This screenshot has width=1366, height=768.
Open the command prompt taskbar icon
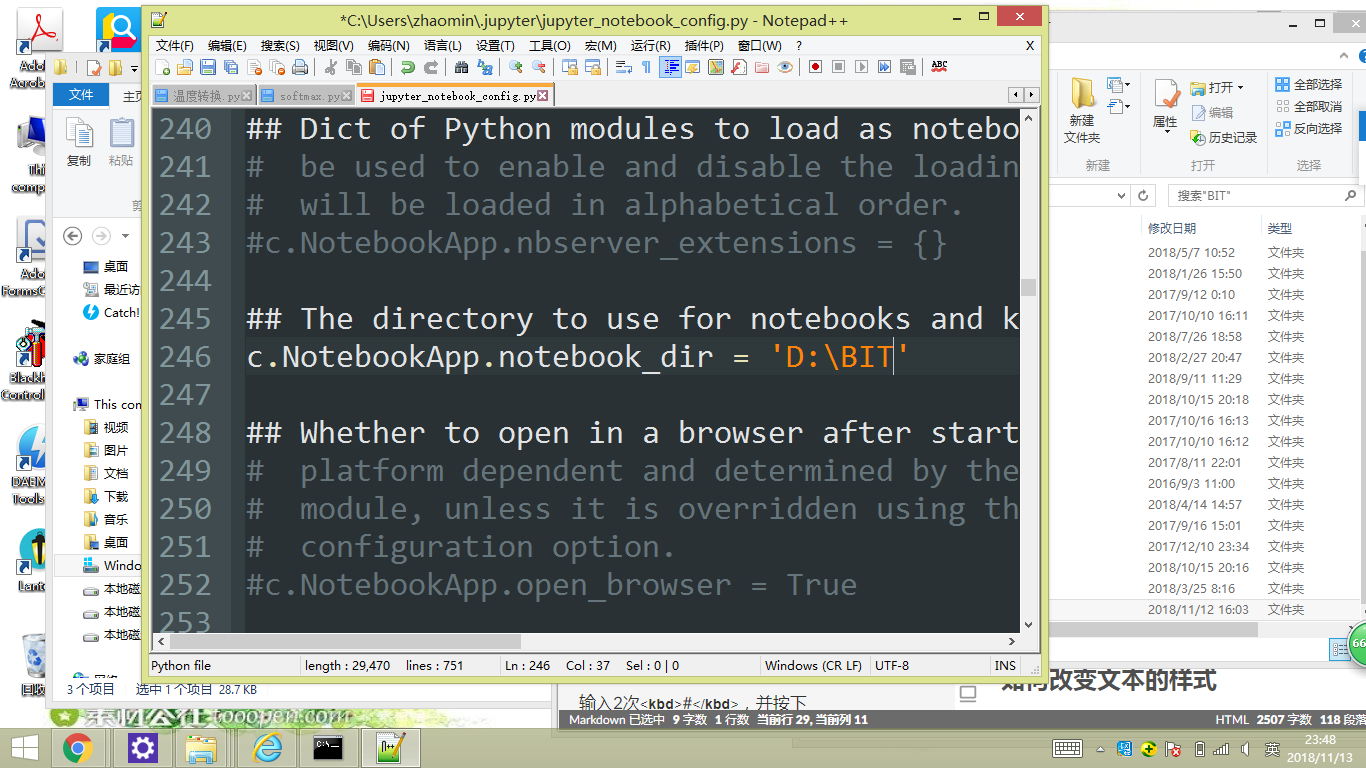click(x=329, y=747)
